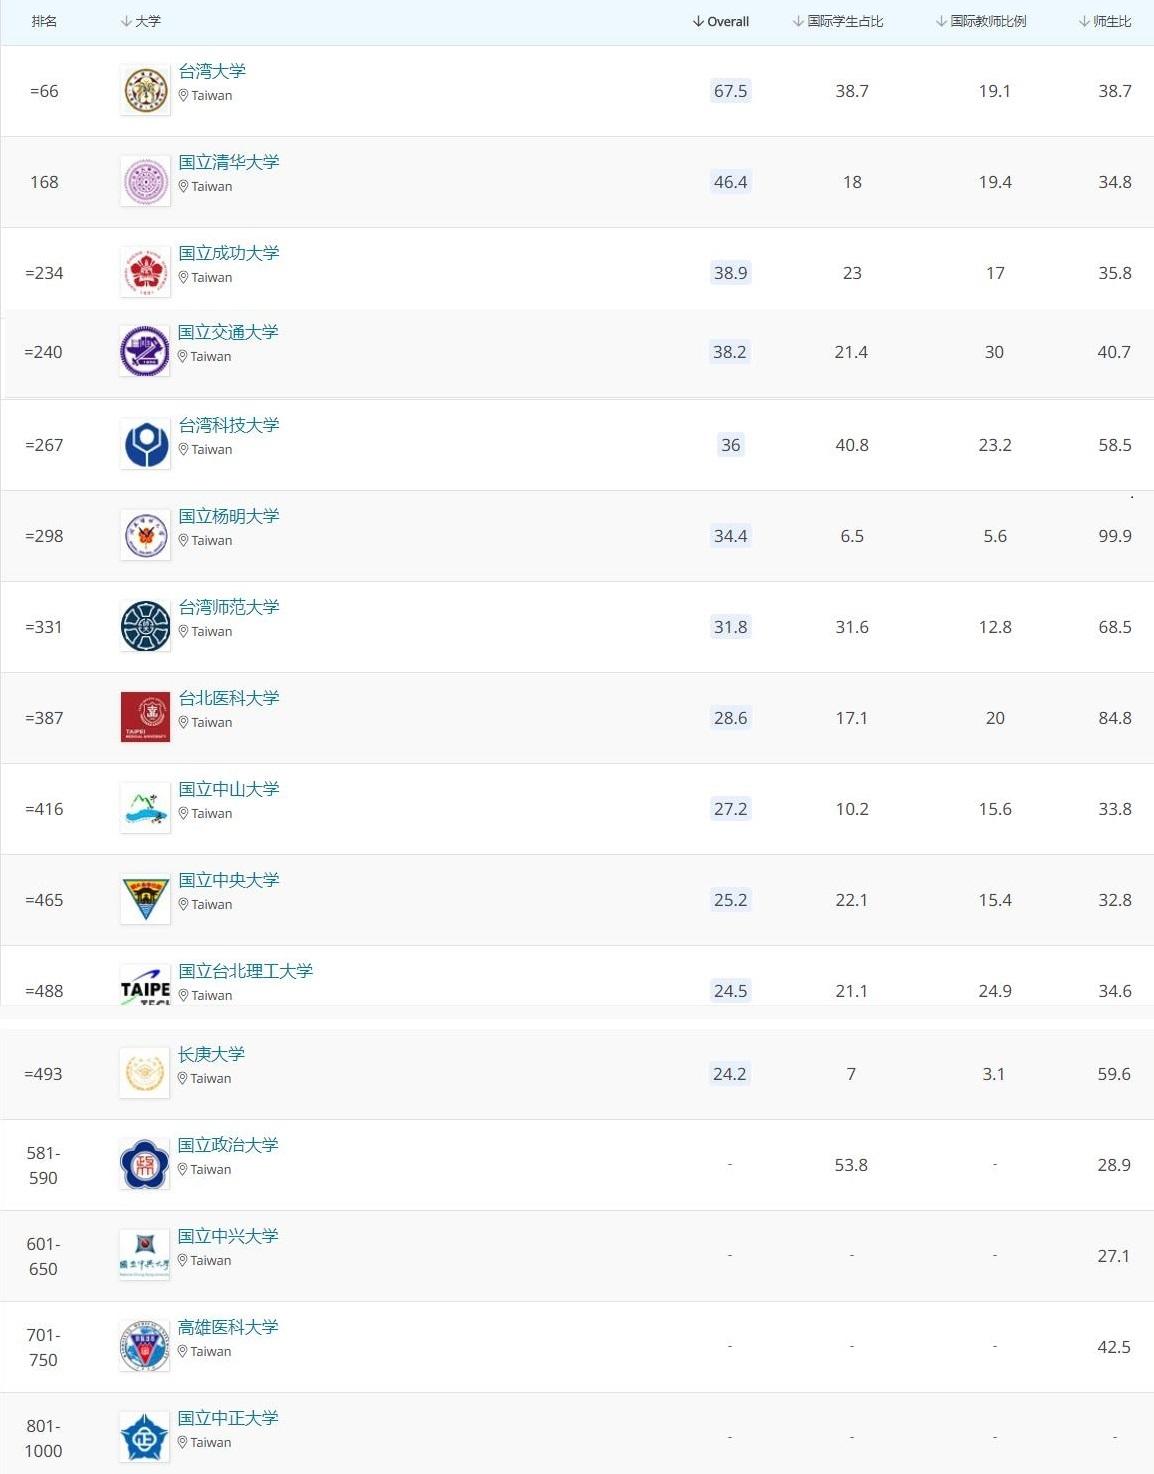The image size is (1154, 1474).
Task: Click the 国立清华大学 purple emblem
Action: click(145, 181)
